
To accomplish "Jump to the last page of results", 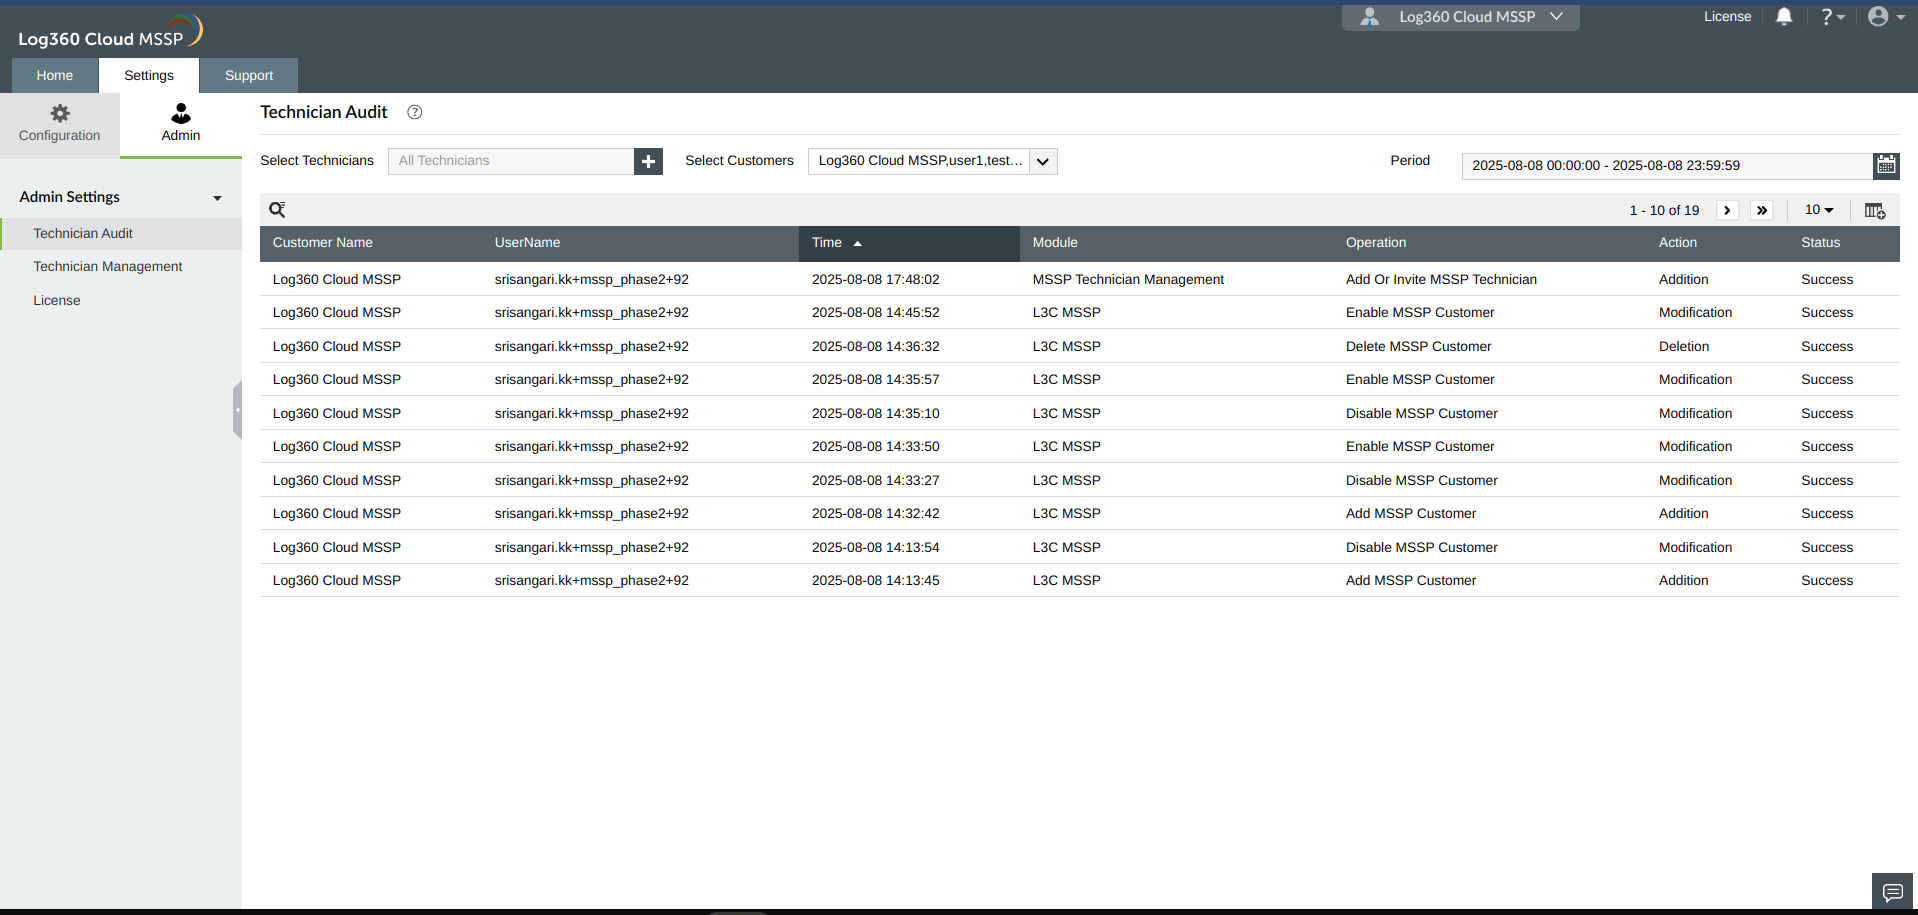I will click(1762, 210).
